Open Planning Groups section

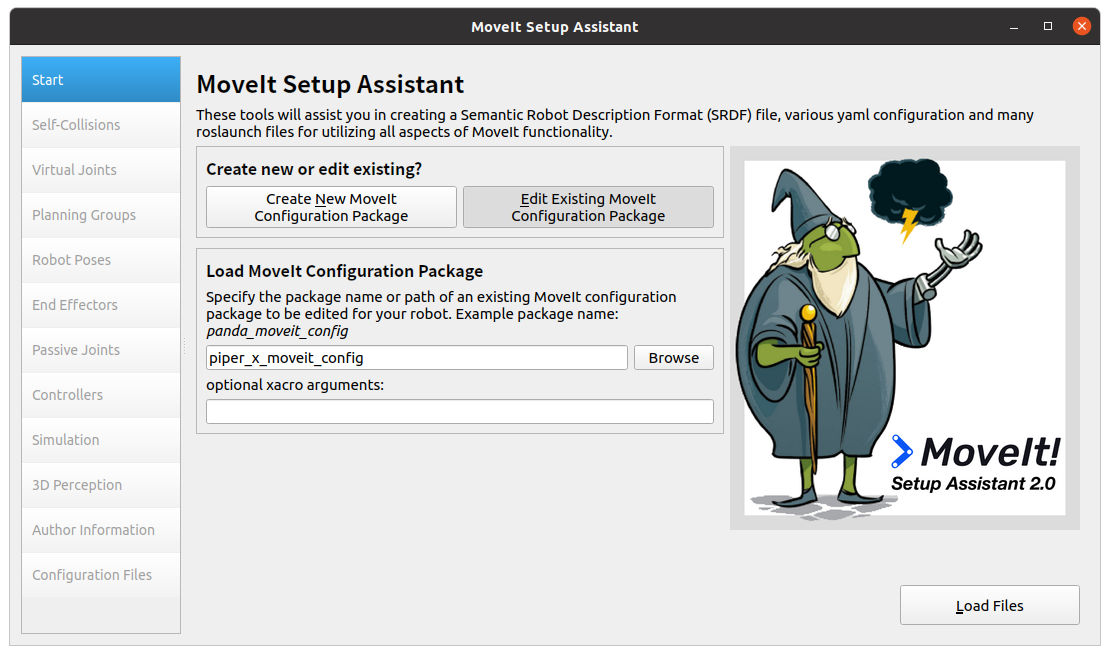(101, 215)
